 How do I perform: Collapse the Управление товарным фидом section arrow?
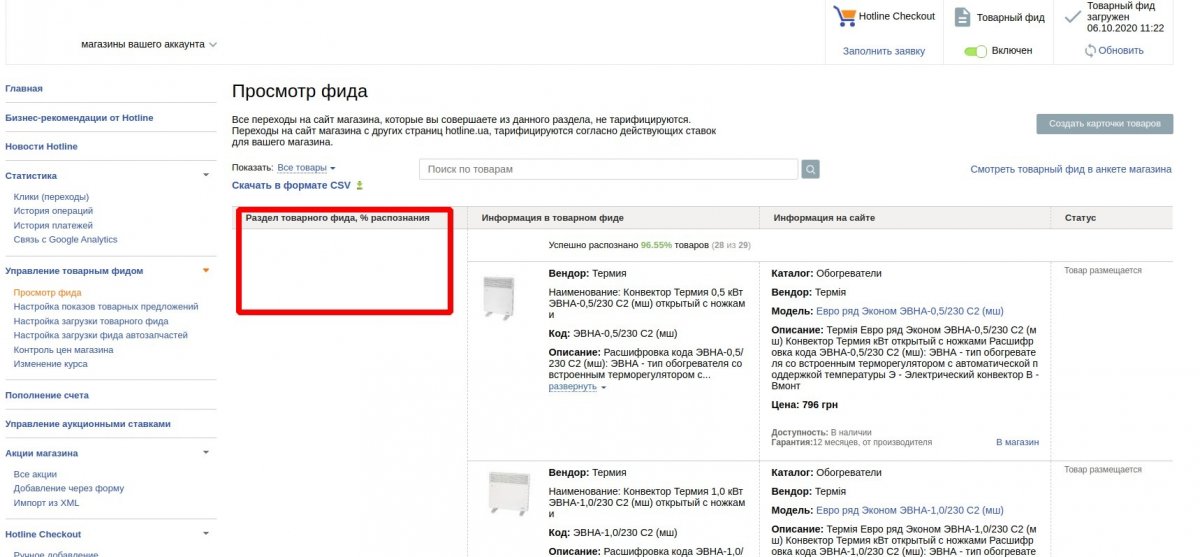click(x=206, y=270)
